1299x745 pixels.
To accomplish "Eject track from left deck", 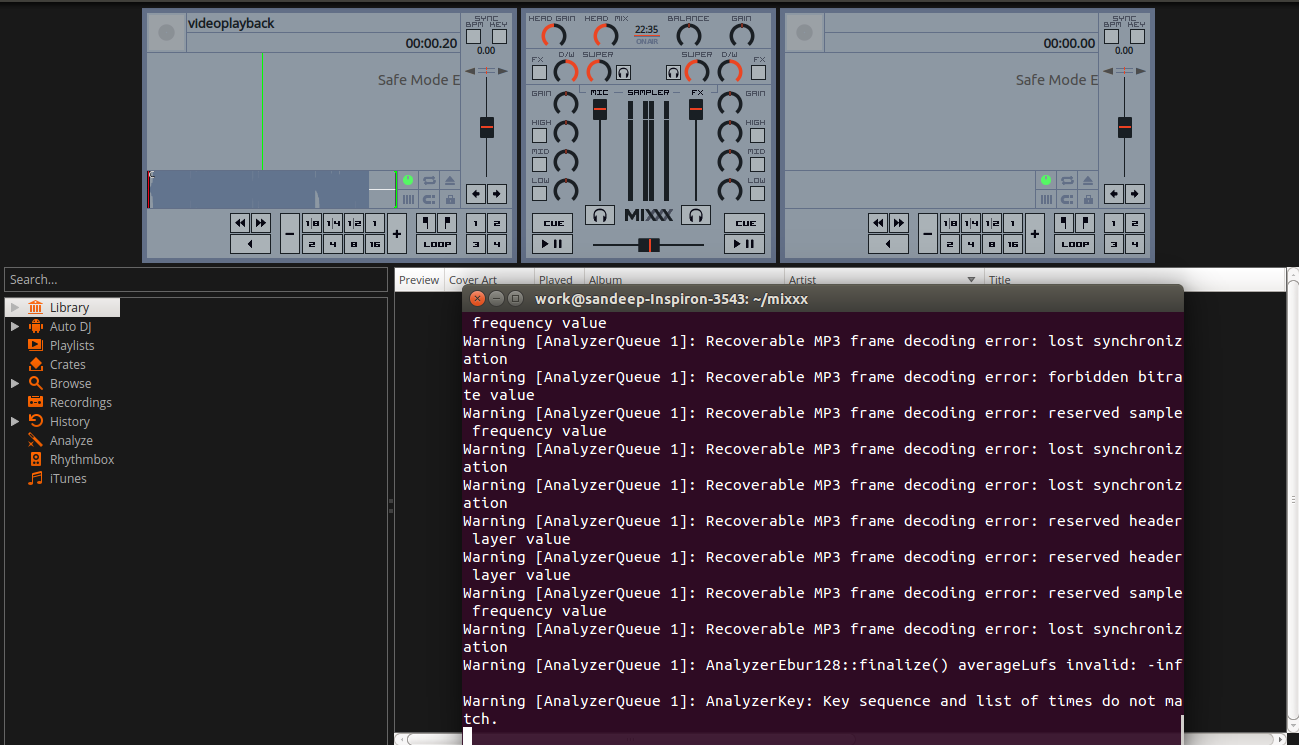I will pyautogui.click(x=450, y=180).
